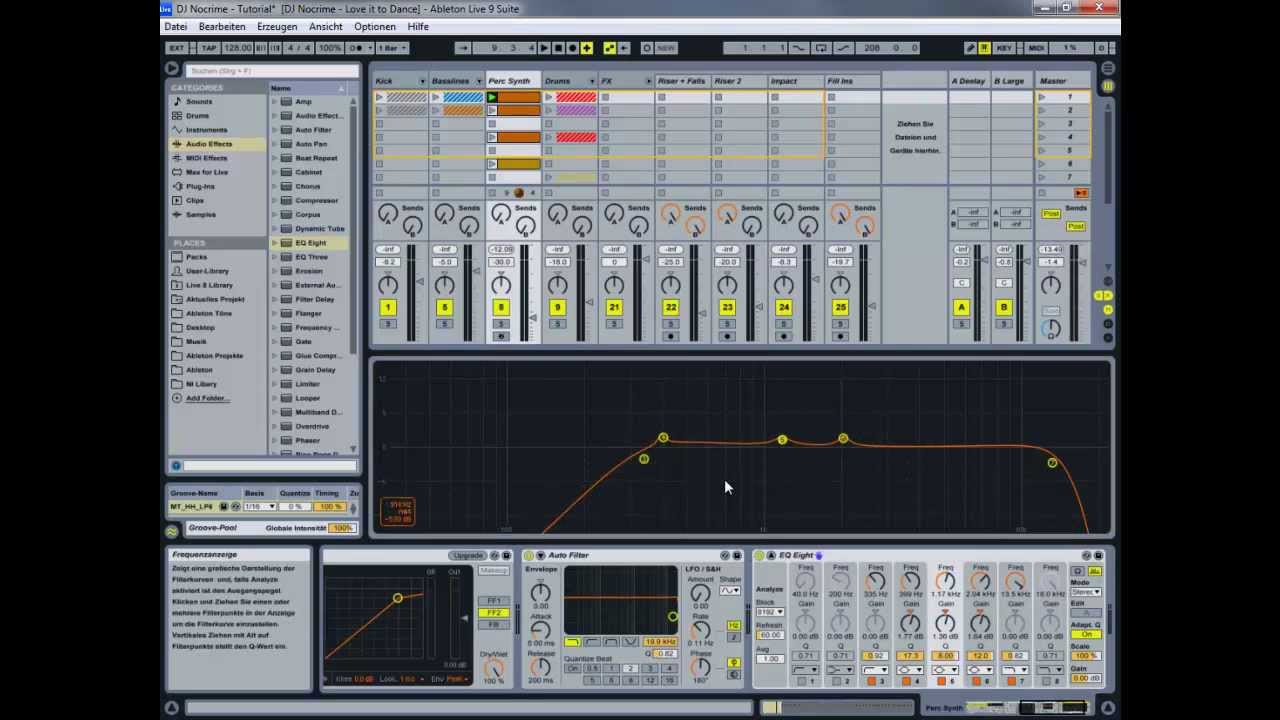Click the yellow overdub plus button
The image size is (1280, 720).
(x=586, y=48)
